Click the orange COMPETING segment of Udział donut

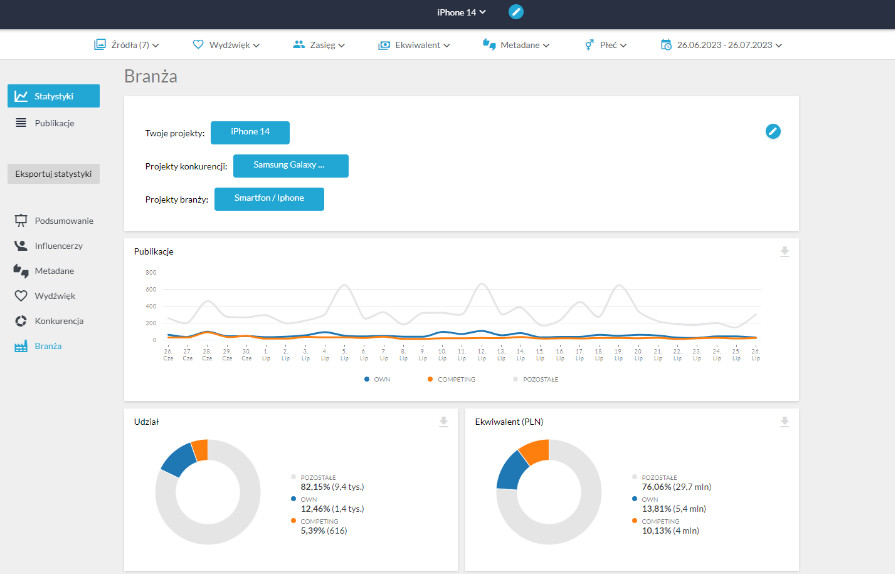coord(200,450)
